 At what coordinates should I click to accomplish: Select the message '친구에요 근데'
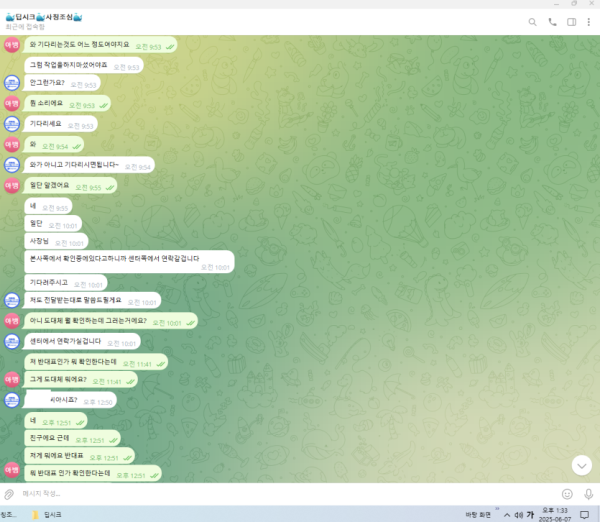pyautogui.click(x=72, y=438)
